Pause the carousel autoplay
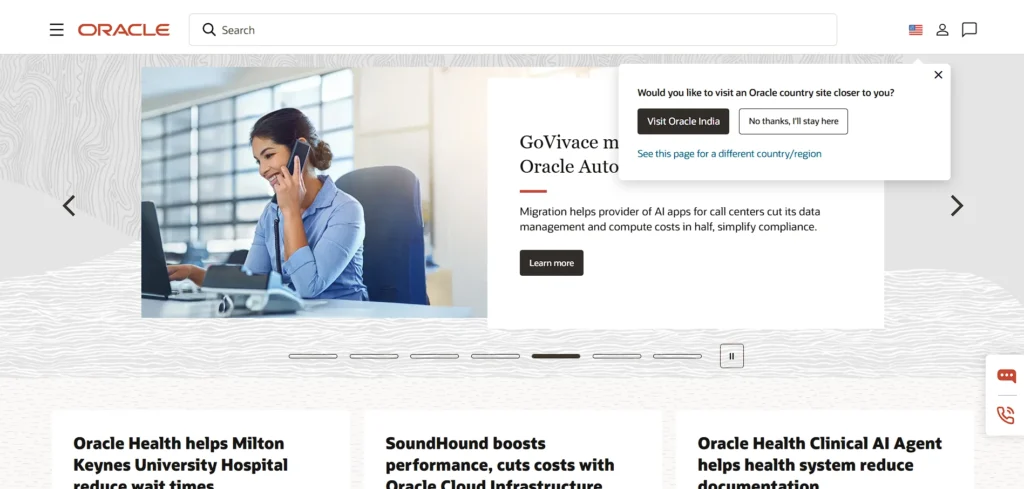This screenshot has width=1024, height=489. coord(732,356)
